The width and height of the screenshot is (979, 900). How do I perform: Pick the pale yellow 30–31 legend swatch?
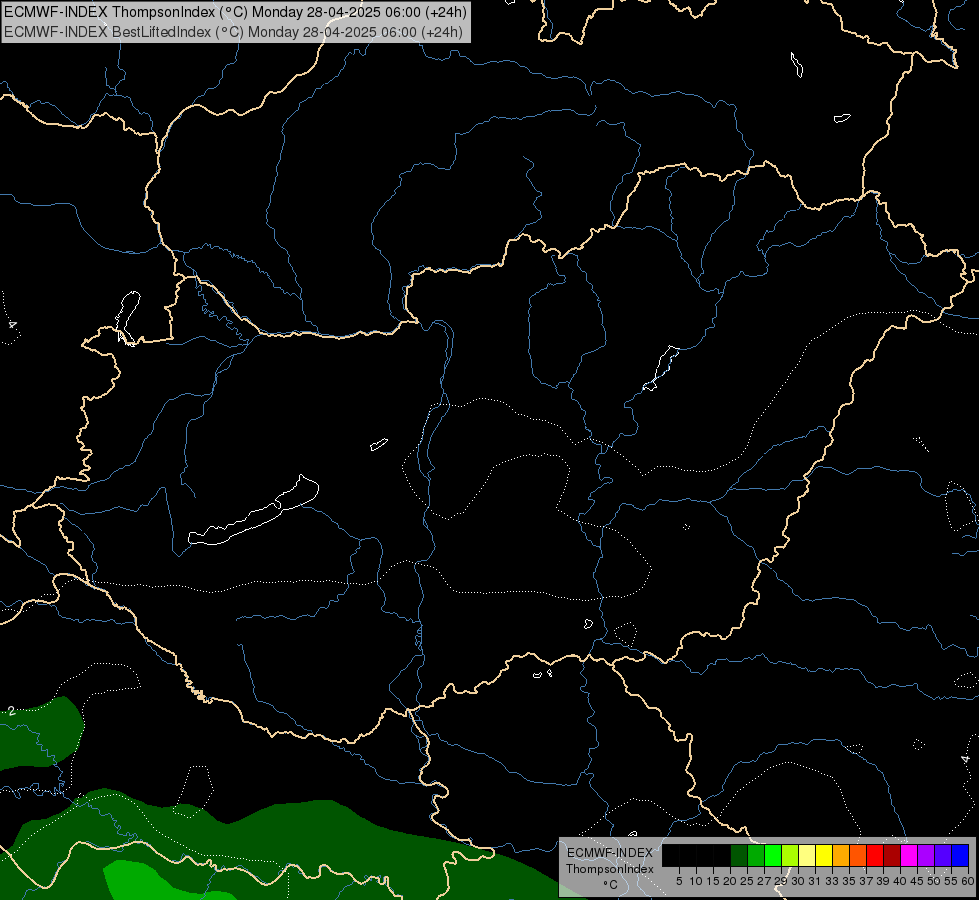[807, 855]
